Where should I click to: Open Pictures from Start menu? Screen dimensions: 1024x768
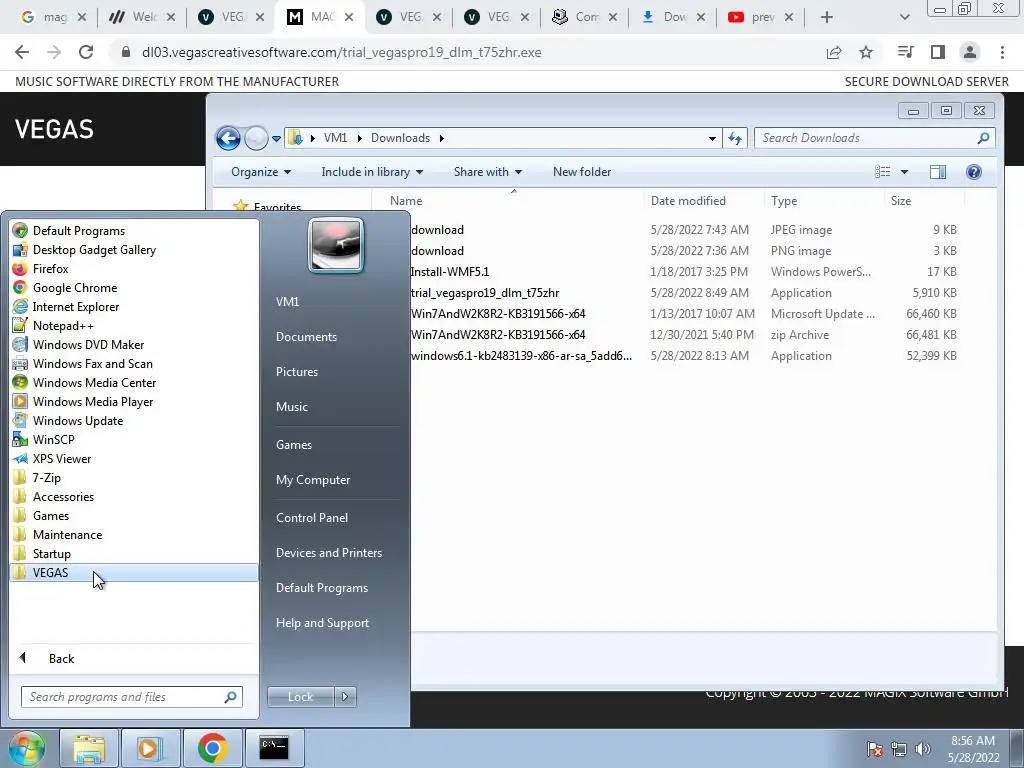296,372
